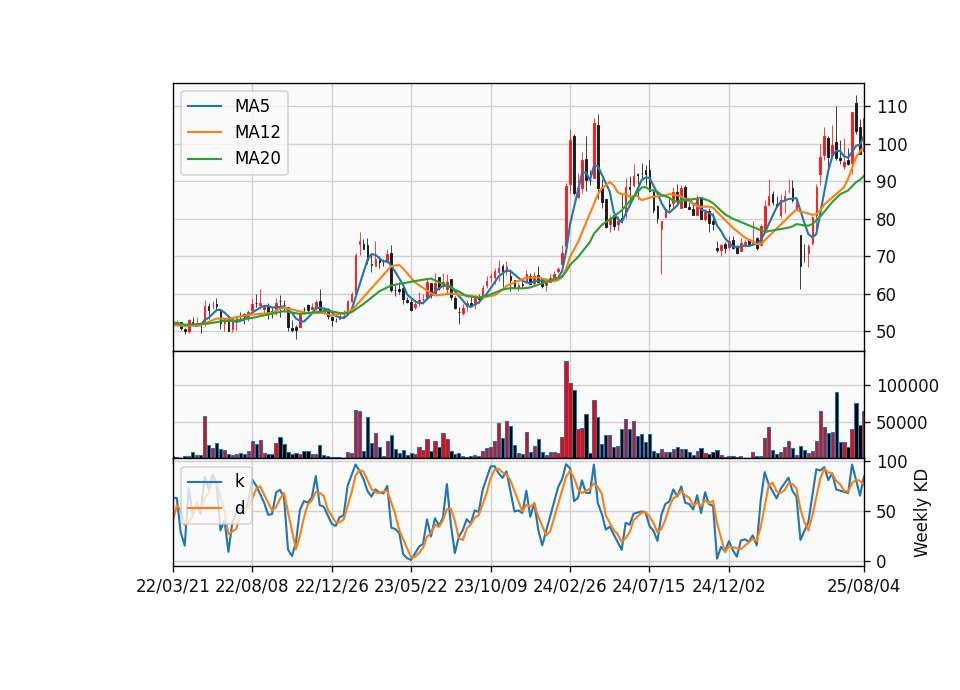Click the 24/02/26 date label

coord(569,586)
